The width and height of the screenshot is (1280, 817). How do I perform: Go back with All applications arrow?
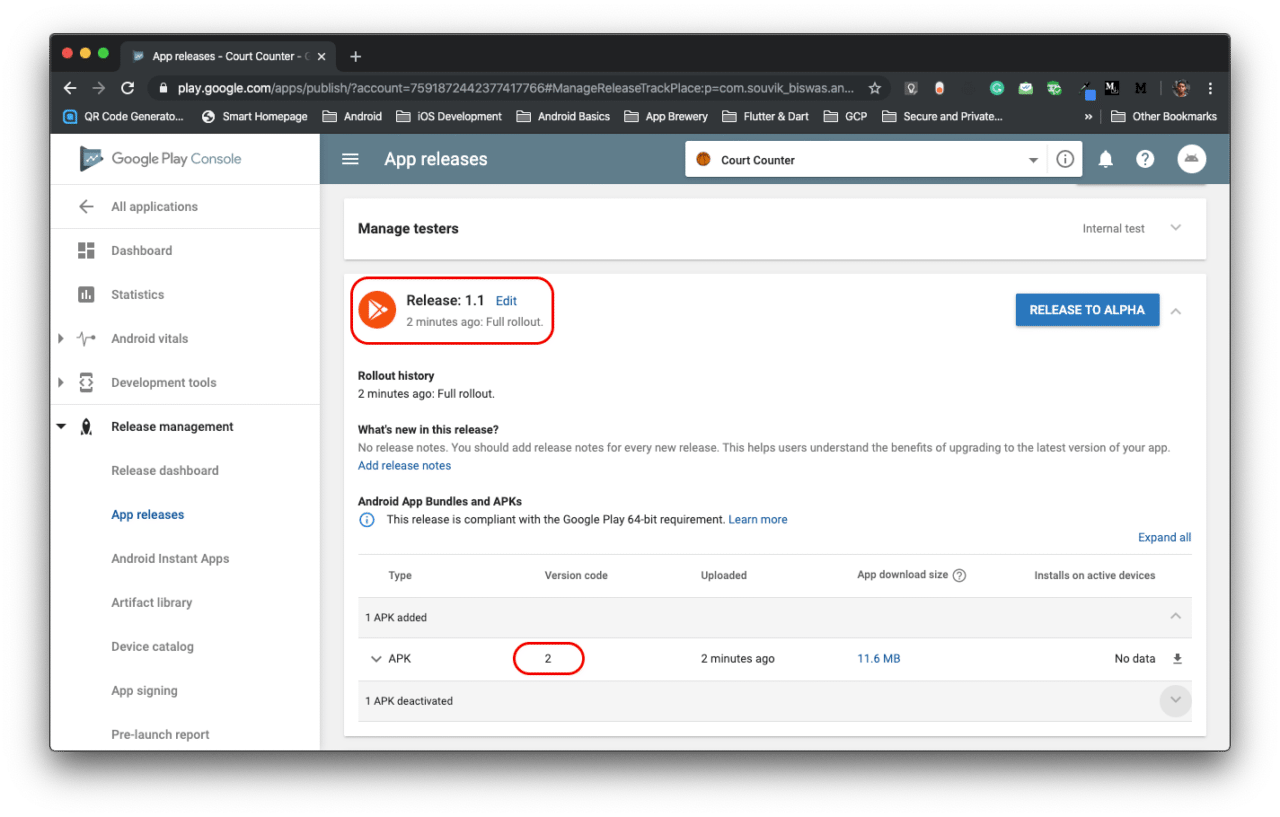[x=86, y=206]
